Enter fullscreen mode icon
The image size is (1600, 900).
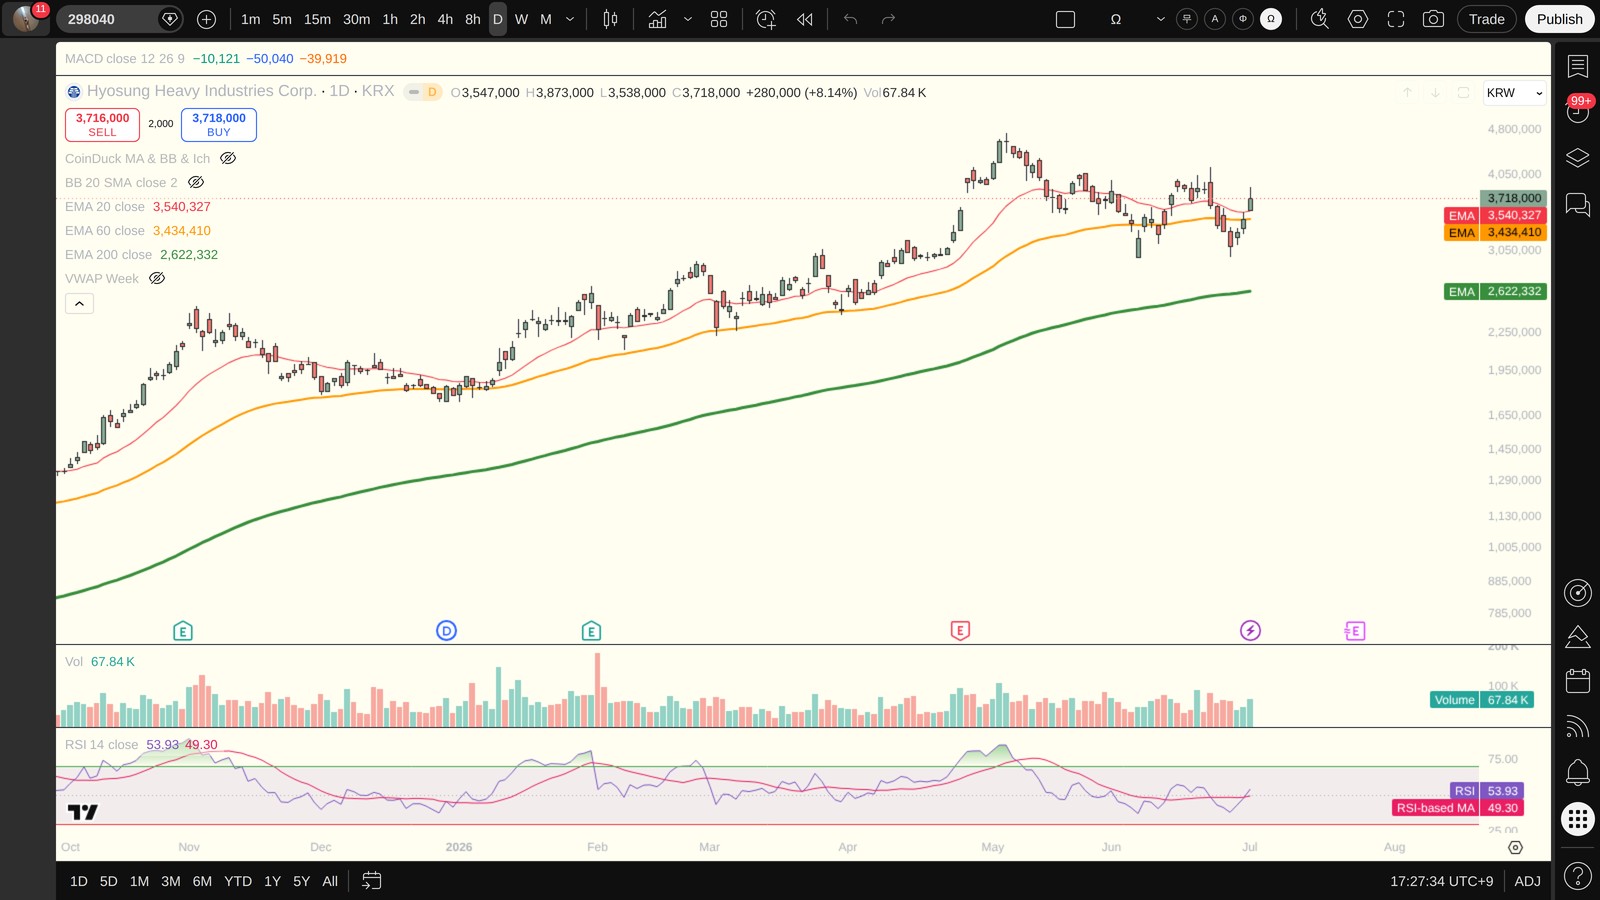pos(1396,19)
